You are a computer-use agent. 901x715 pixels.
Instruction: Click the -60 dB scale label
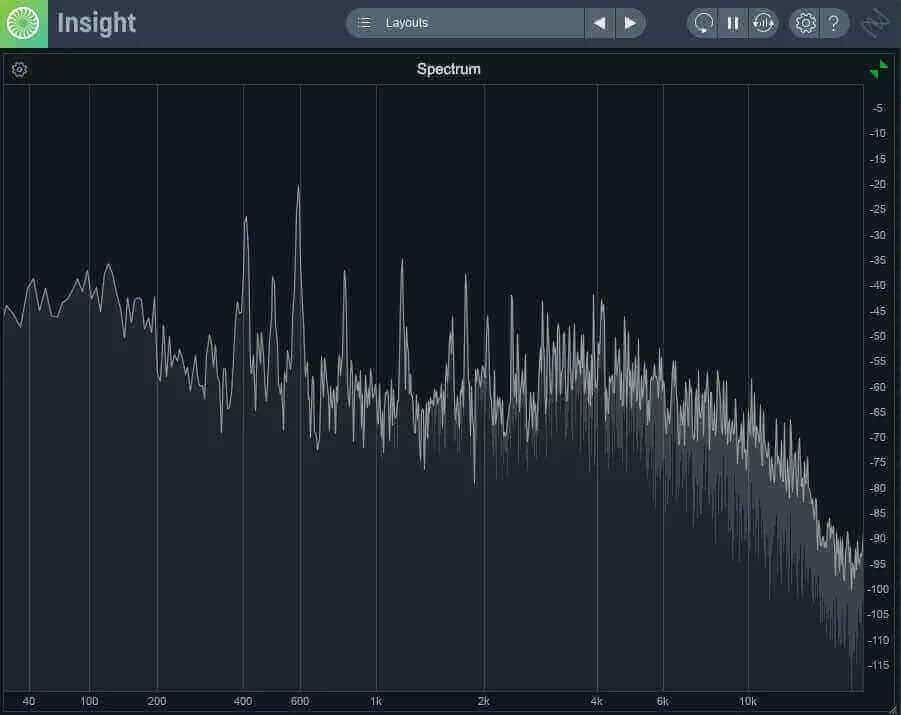click(x=877, y=387)
